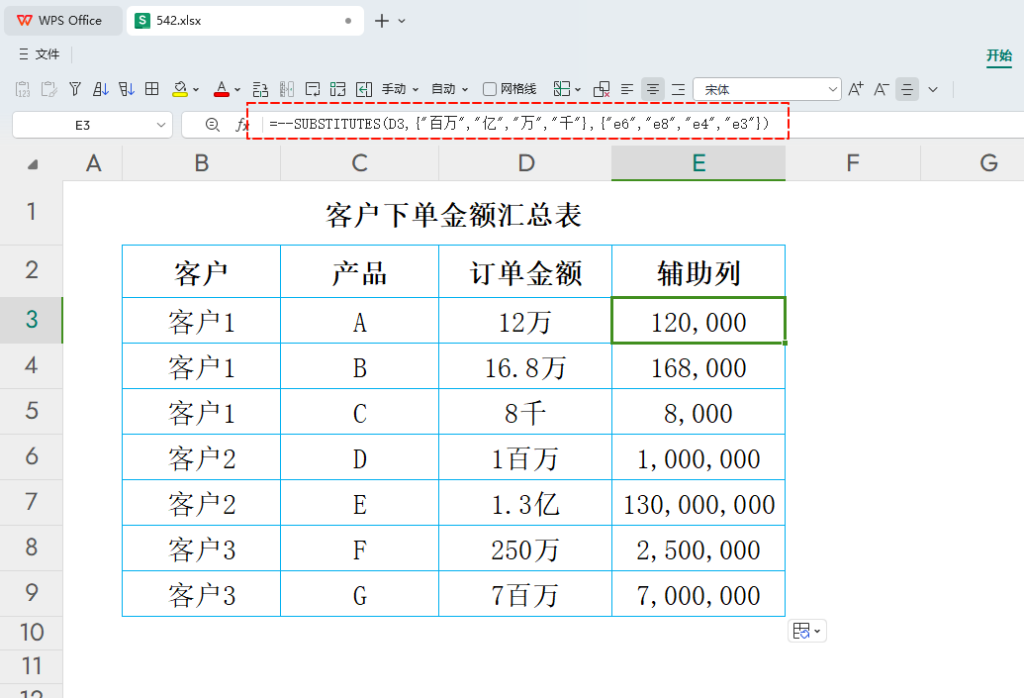
Task: Decrease font size with A- icon
Action: 882,89
